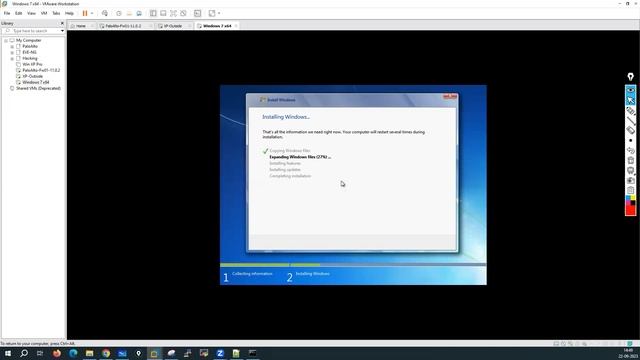640x360 pixels.
Task: Open the Windows Start menu
Action: 8,353
